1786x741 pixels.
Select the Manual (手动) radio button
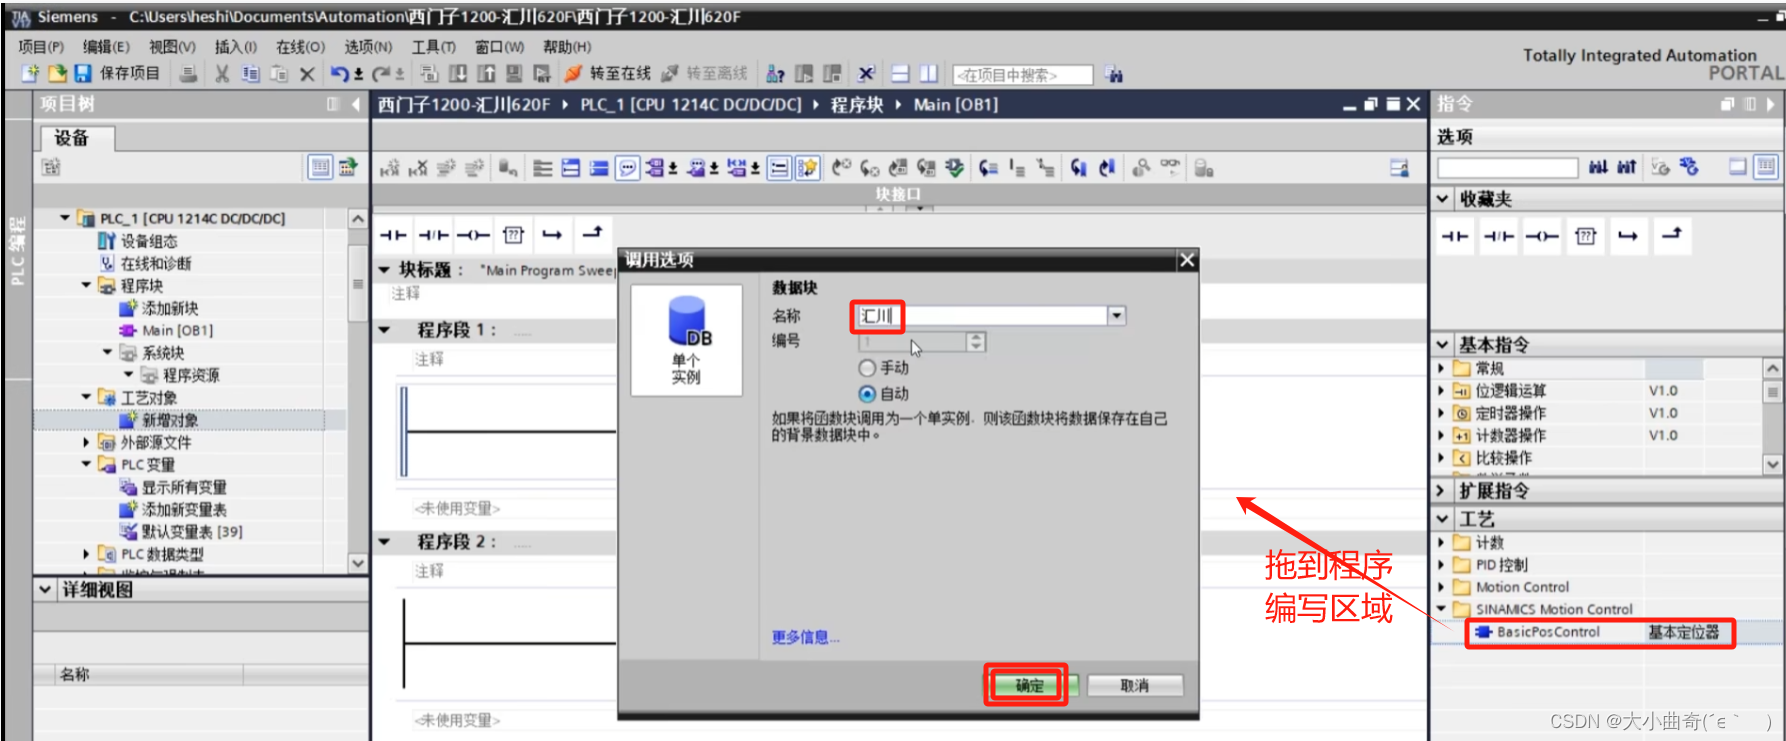pos(867,368)
